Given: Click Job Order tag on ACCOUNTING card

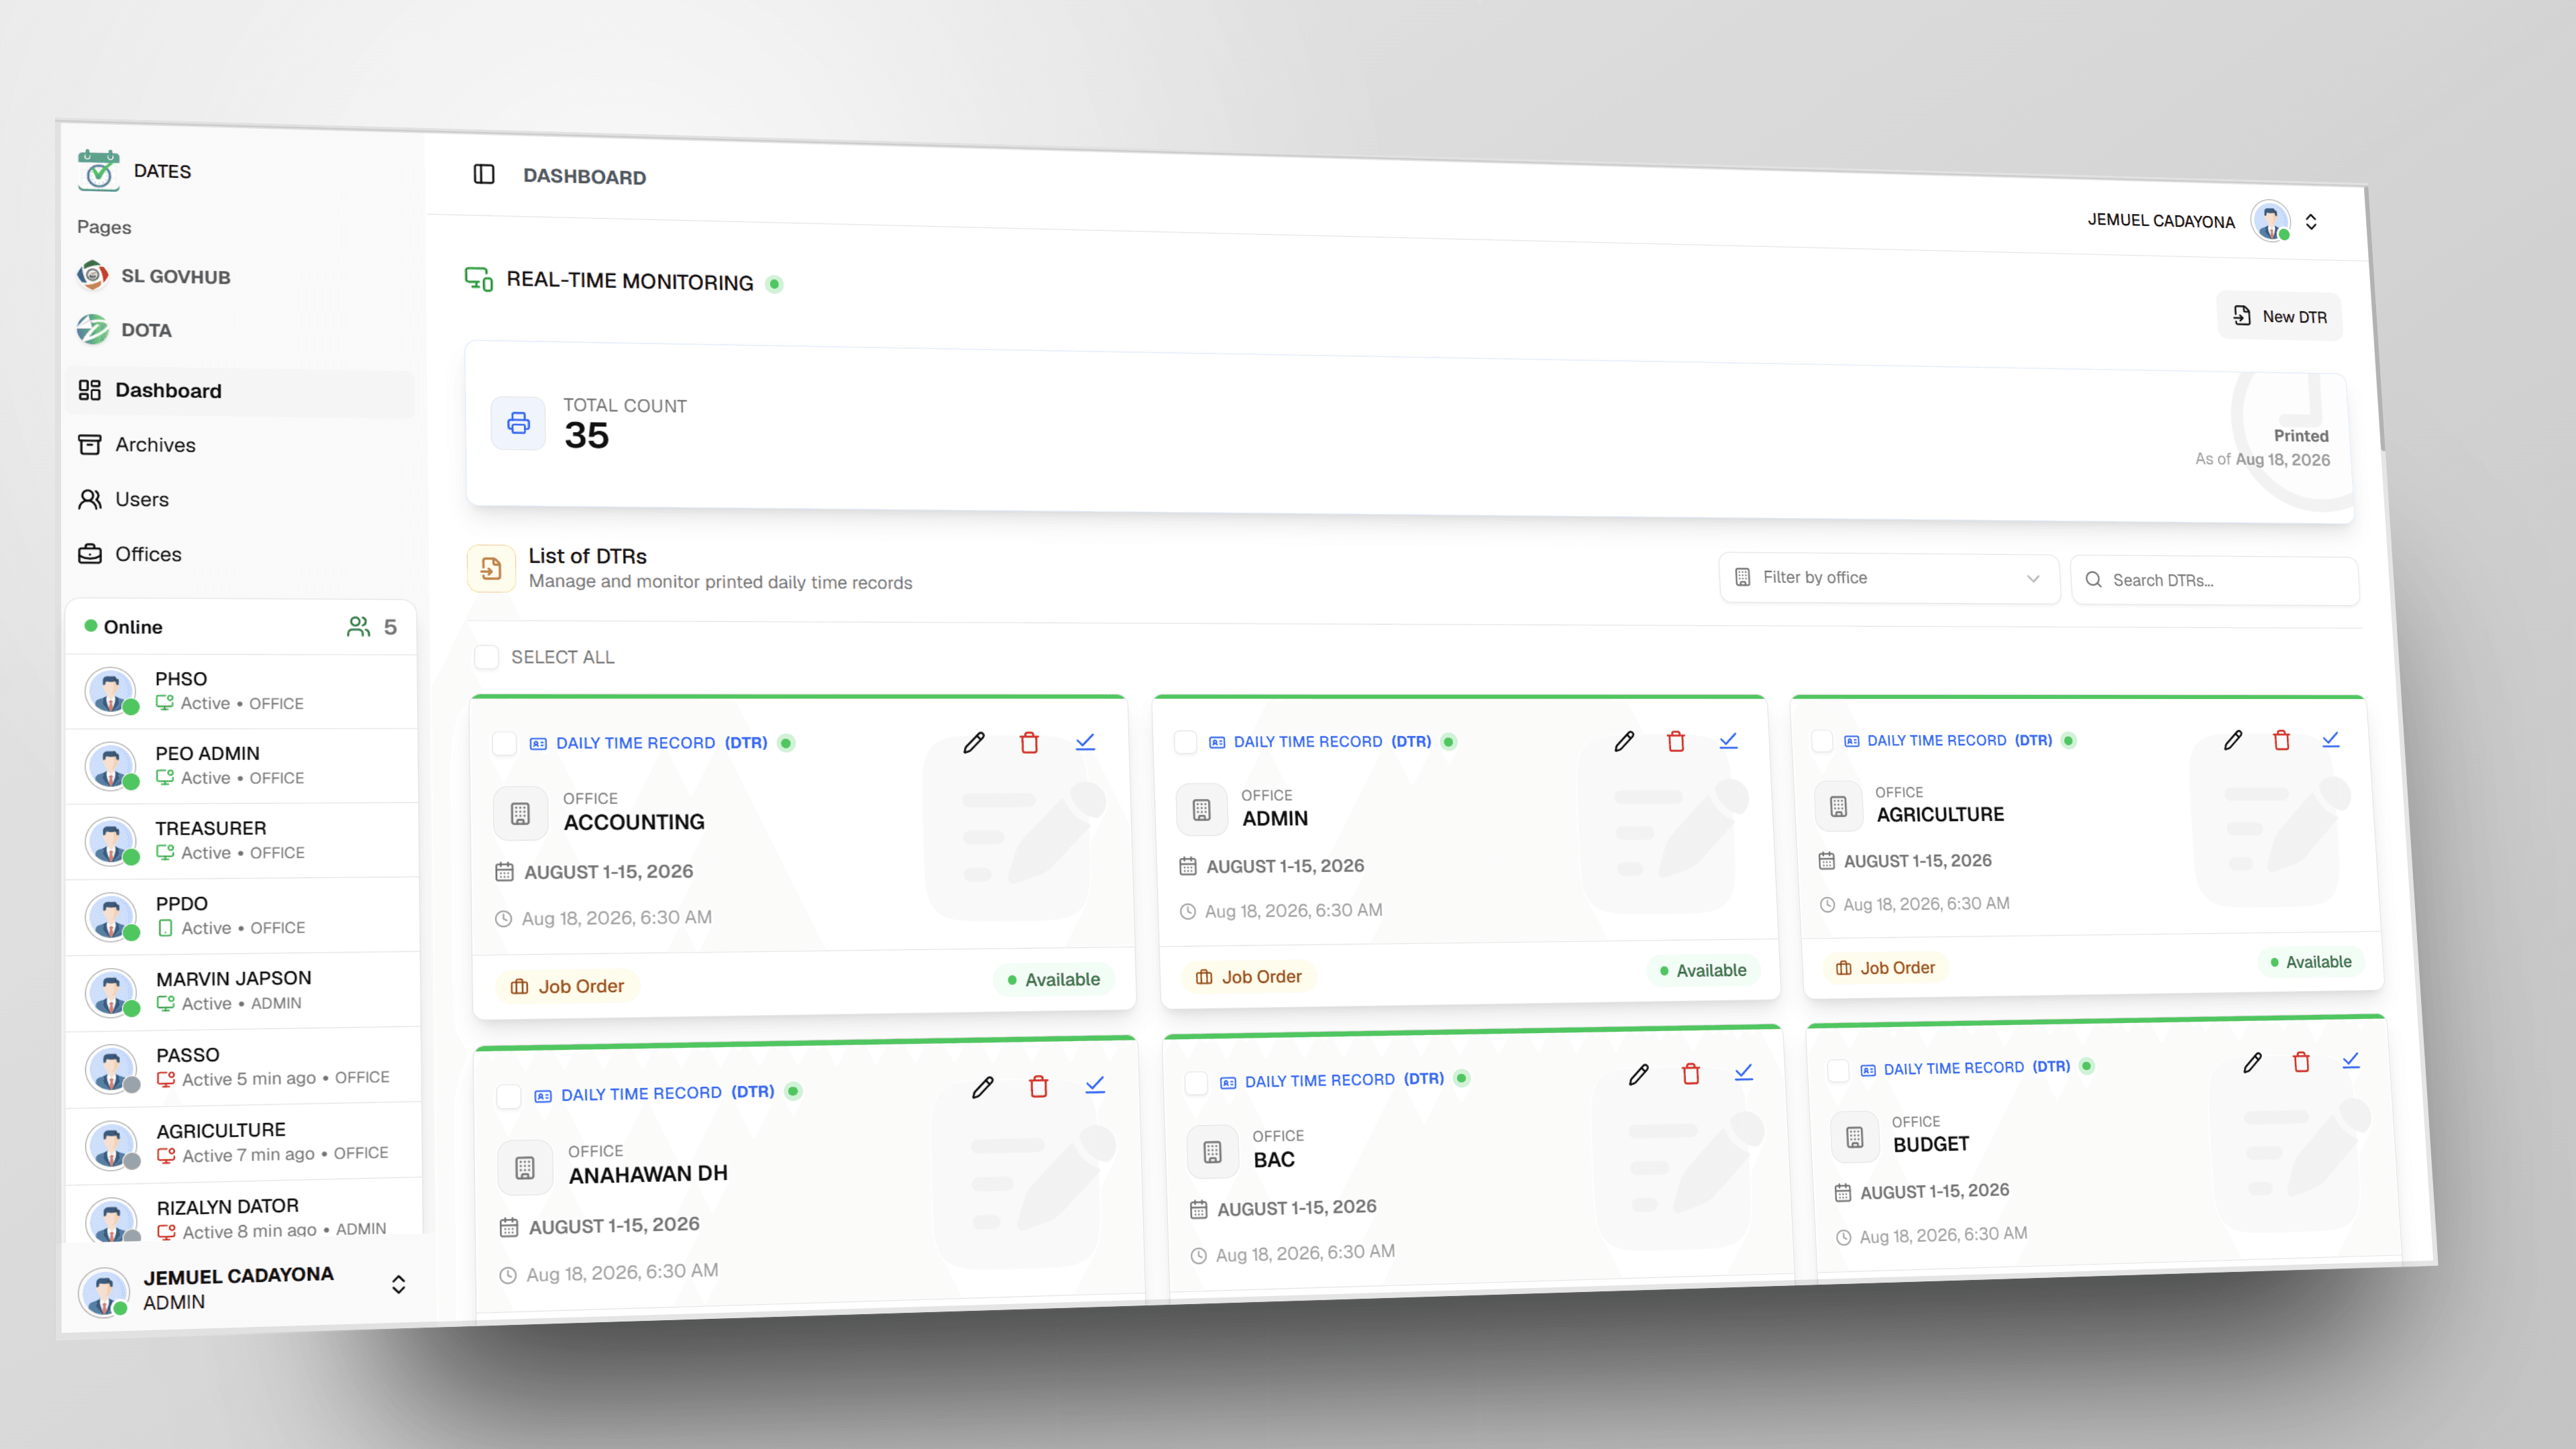Looking at the screenshot, I should [x=567, y=986].
